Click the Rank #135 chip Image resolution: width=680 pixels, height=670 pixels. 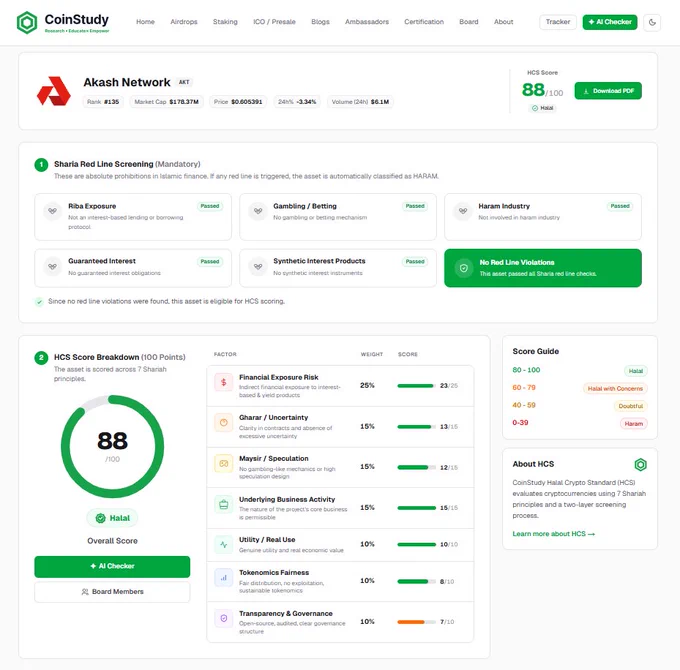(x=103, y=102)
